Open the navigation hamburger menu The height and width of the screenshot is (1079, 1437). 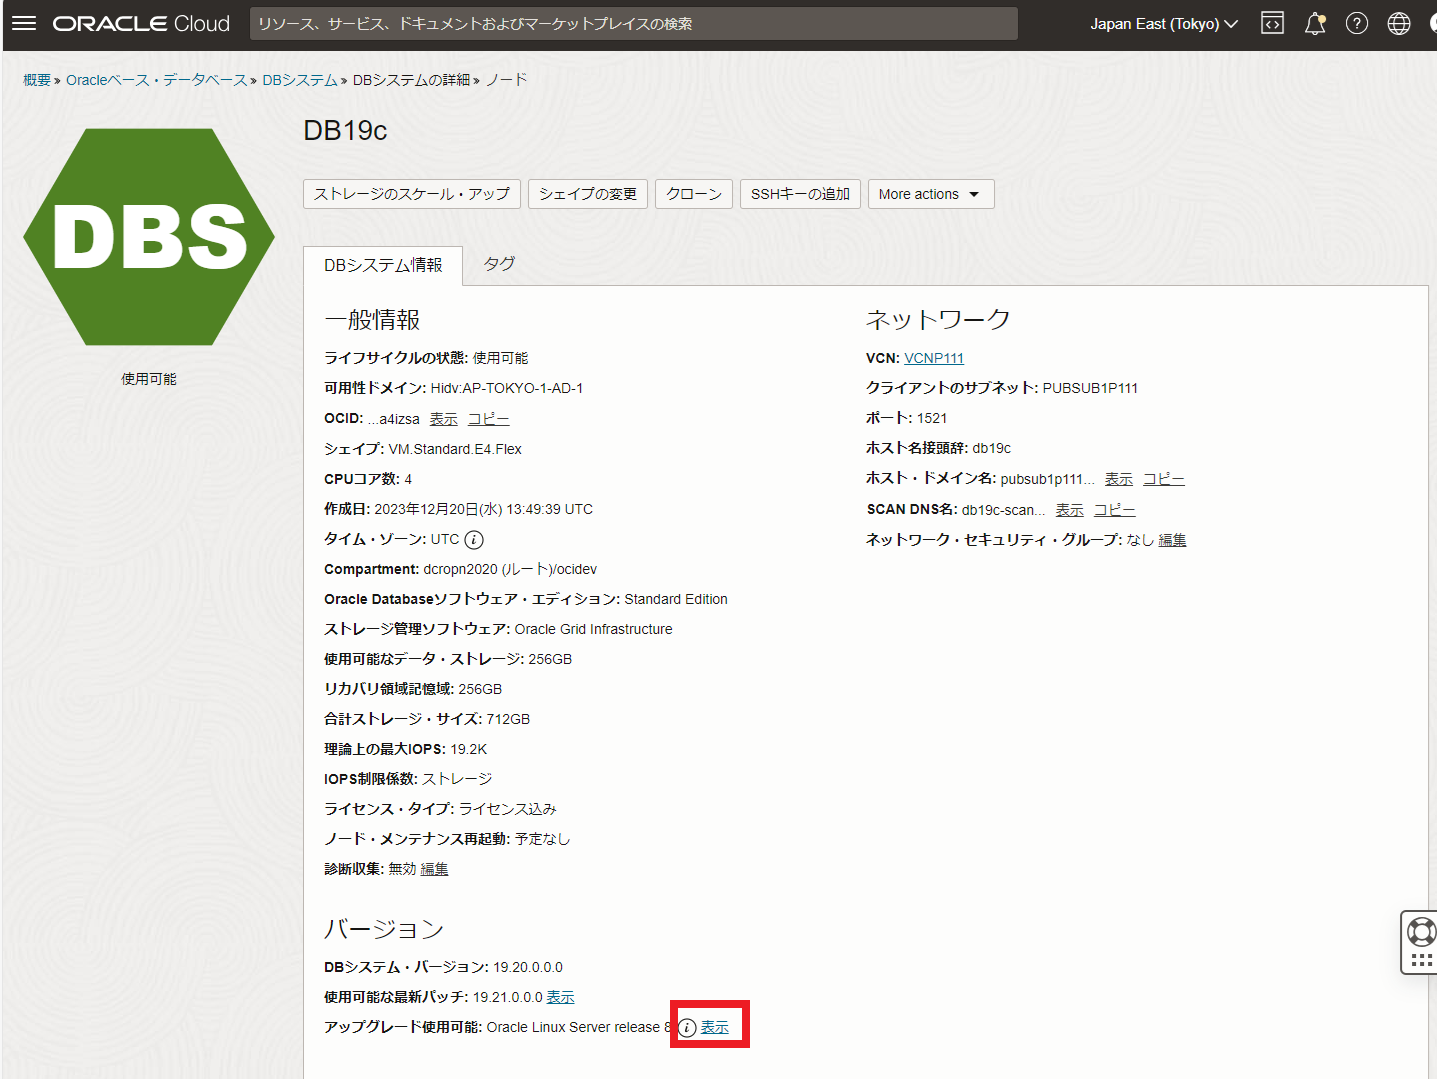[22, 24]
